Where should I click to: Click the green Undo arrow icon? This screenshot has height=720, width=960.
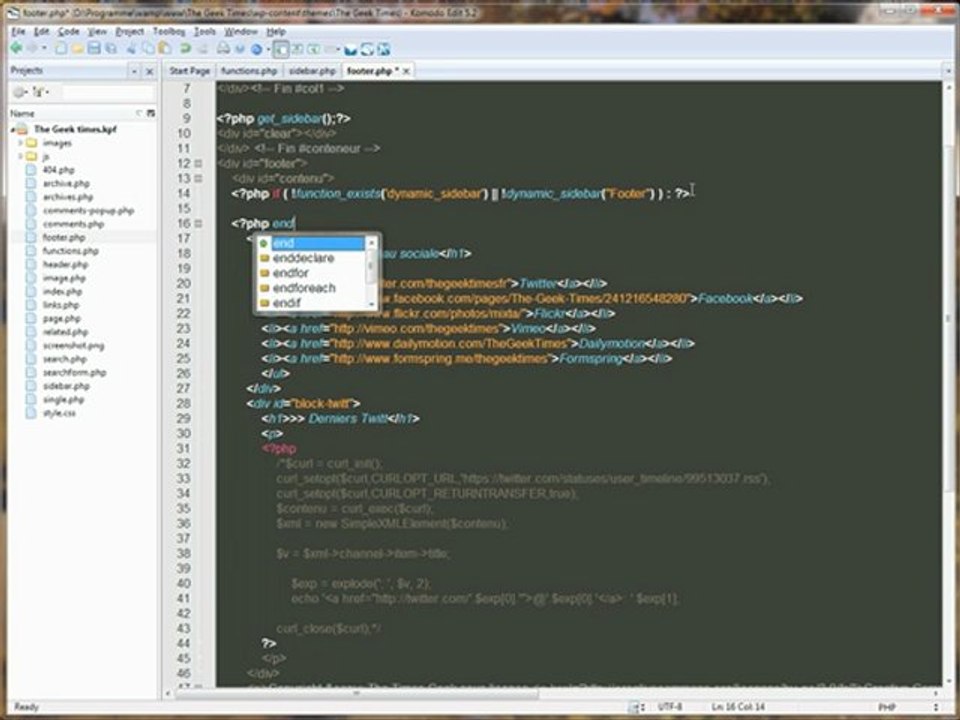185,48
